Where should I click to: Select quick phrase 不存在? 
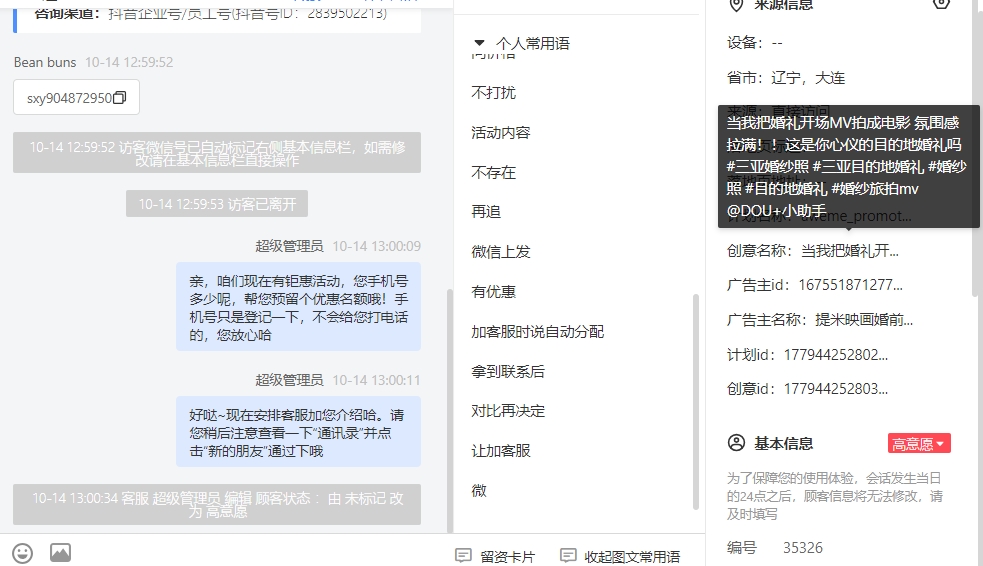coord(493,172)
